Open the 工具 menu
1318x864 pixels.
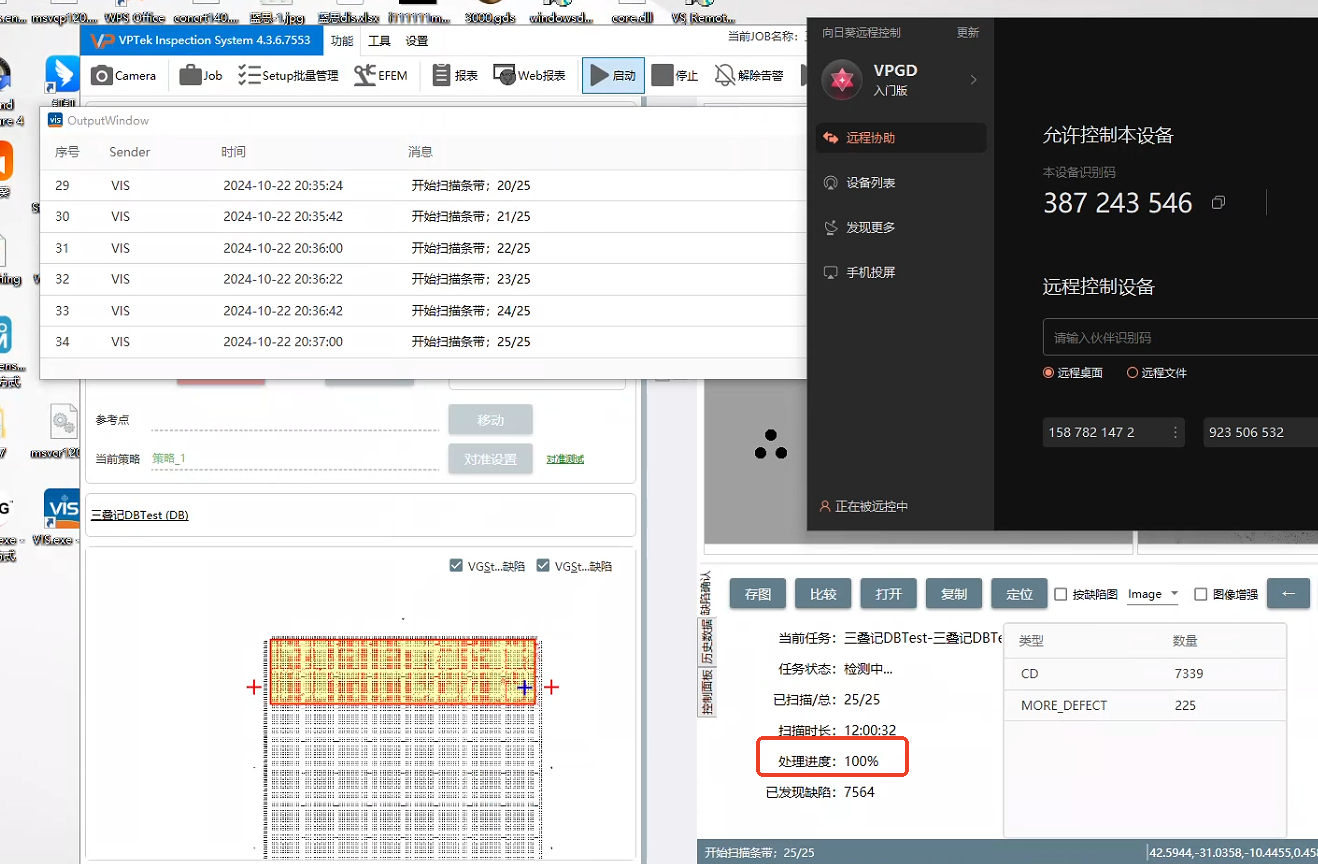click(379, 41)
